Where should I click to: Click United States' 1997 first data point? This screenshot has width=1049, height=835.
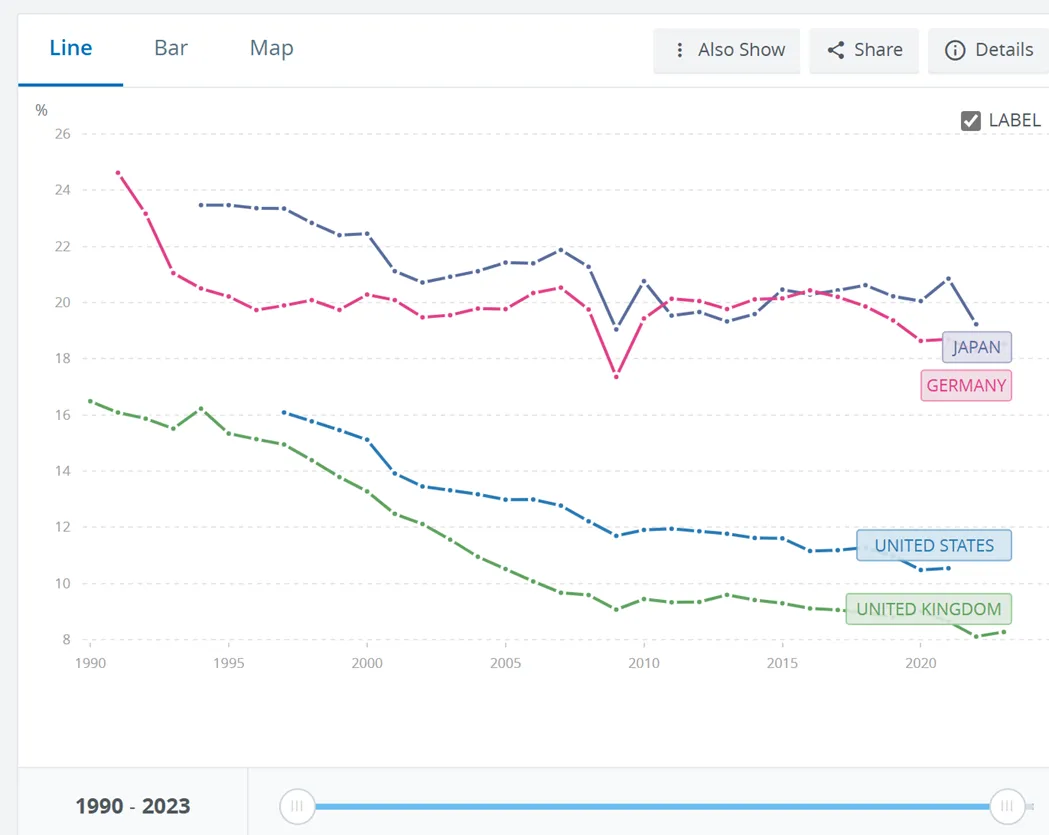(284, 412)
